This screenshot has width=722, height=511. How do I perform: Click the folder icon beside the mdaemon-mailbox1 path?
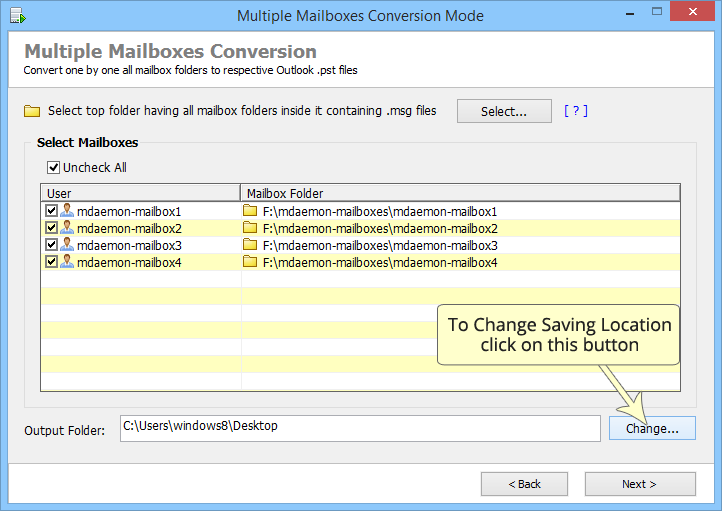pyautogui.click(x=250, y=210)
